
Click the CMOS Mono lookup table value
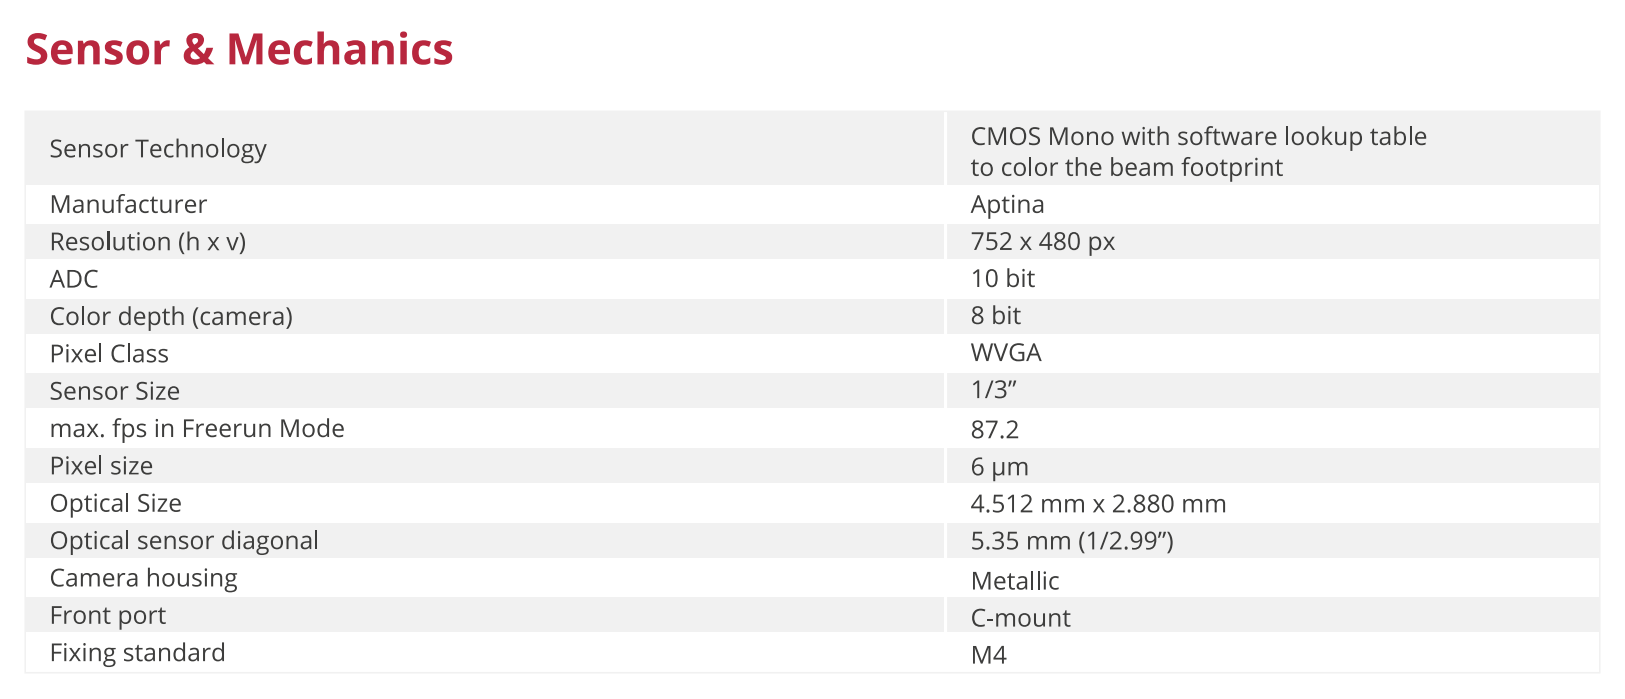point(1198,151)
